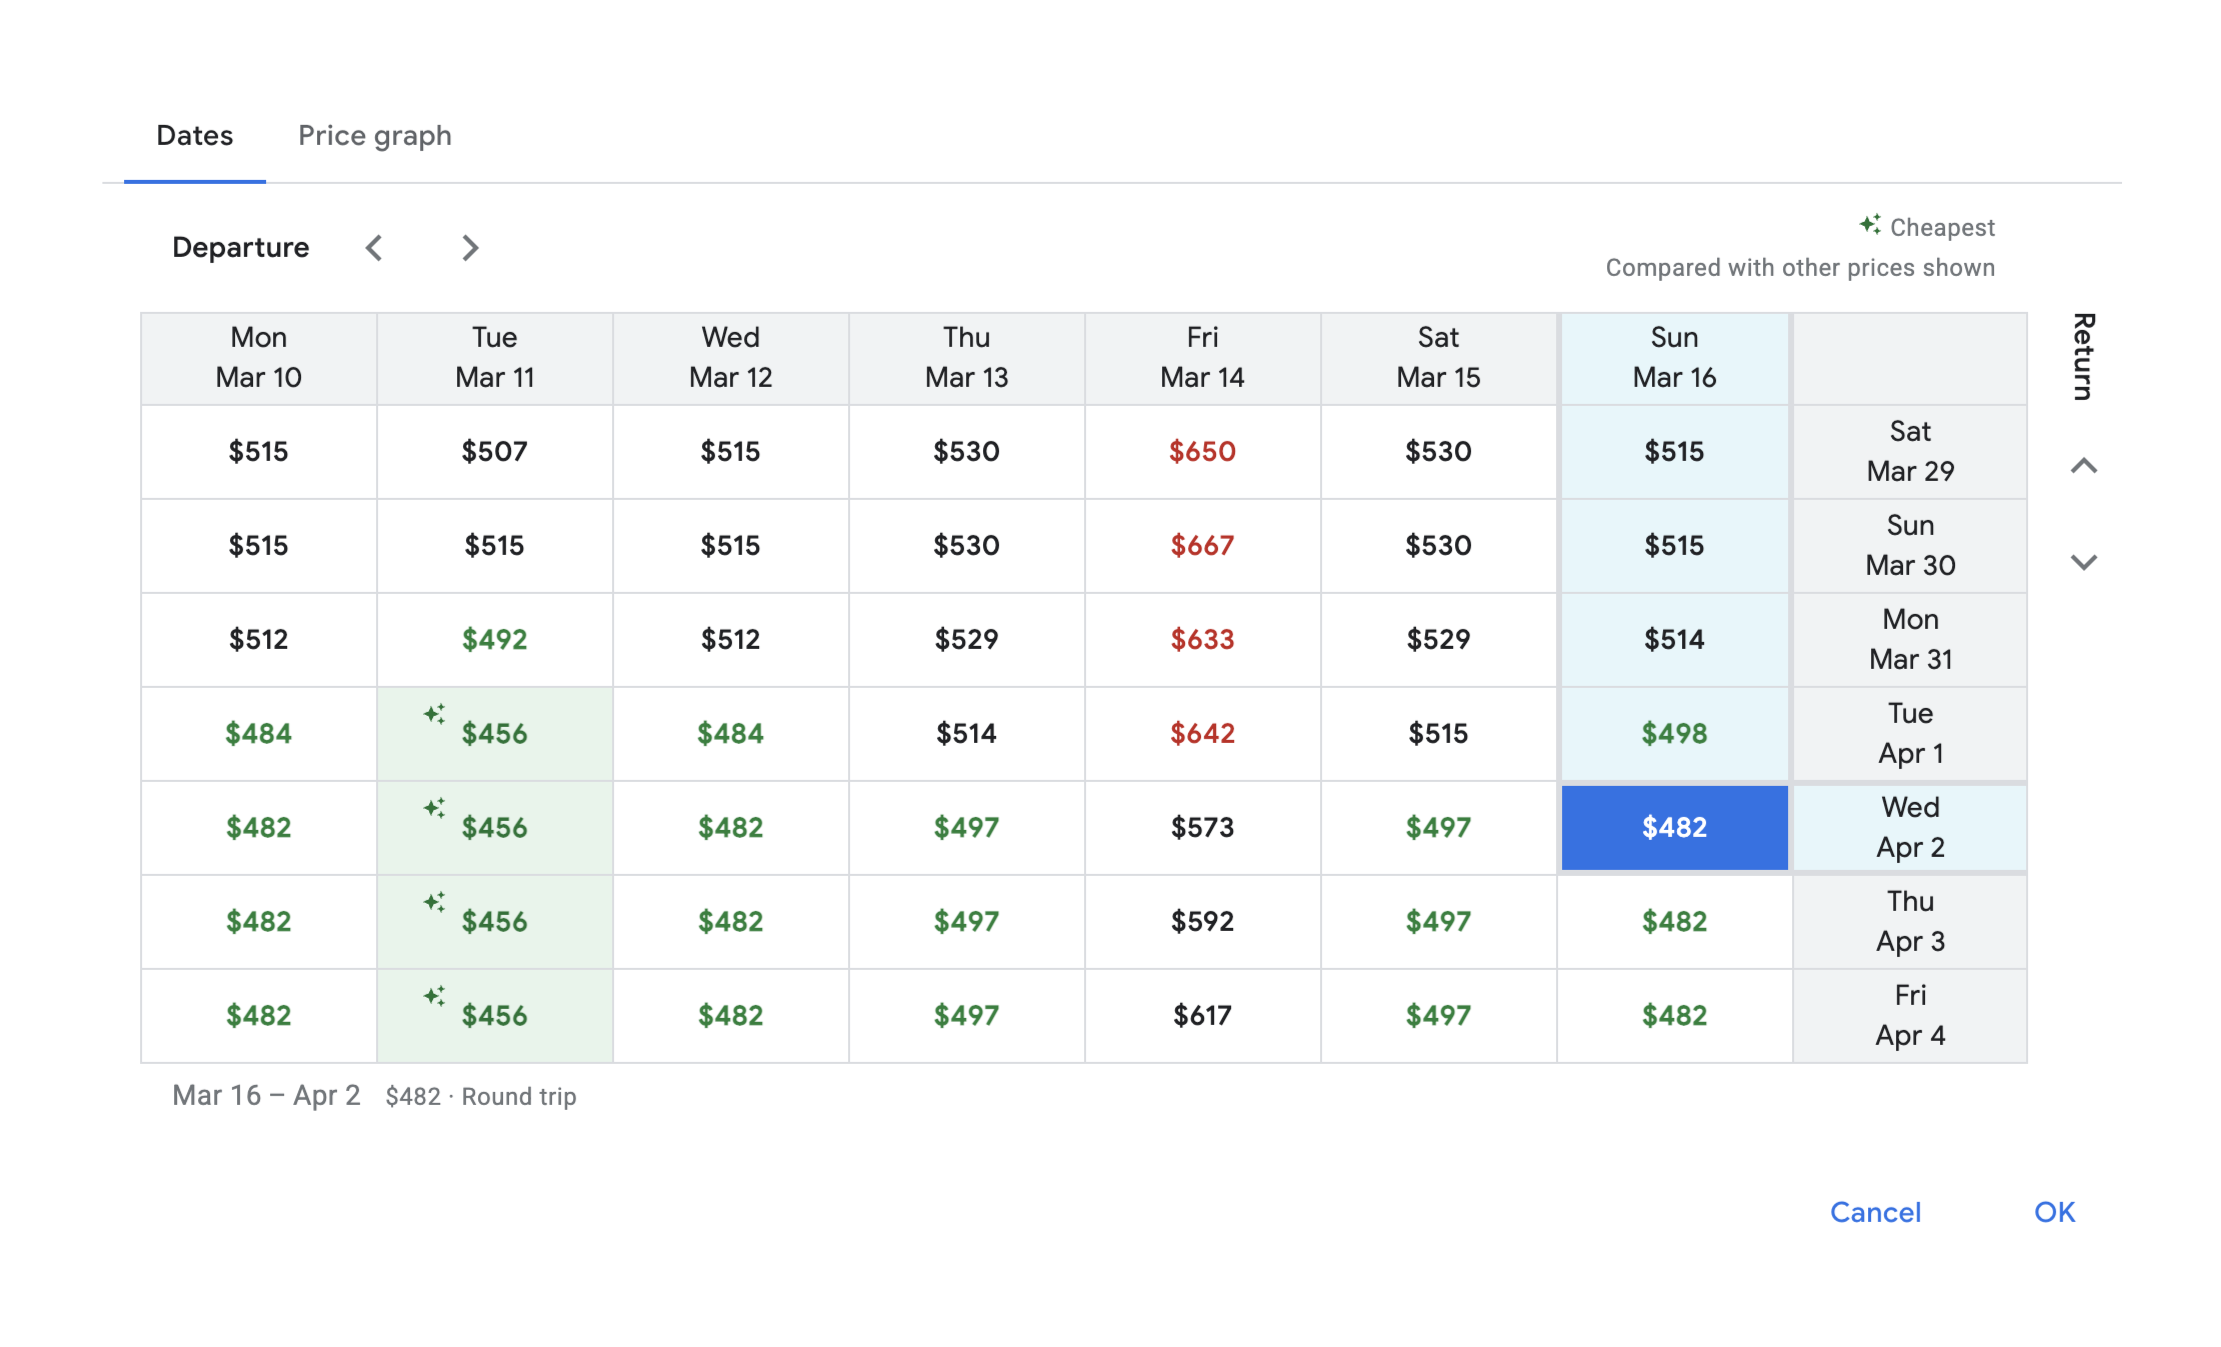
Task: Select the $650 fare on Fri Mar 14
Action: coord(1202,452)
